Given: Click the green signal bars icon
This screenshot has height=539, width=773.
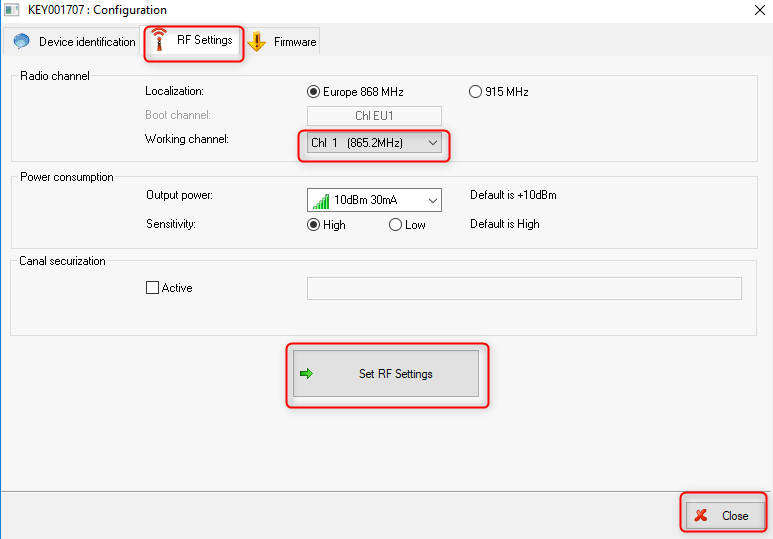Looking at the screenshot, I should [x=321, y=201].
